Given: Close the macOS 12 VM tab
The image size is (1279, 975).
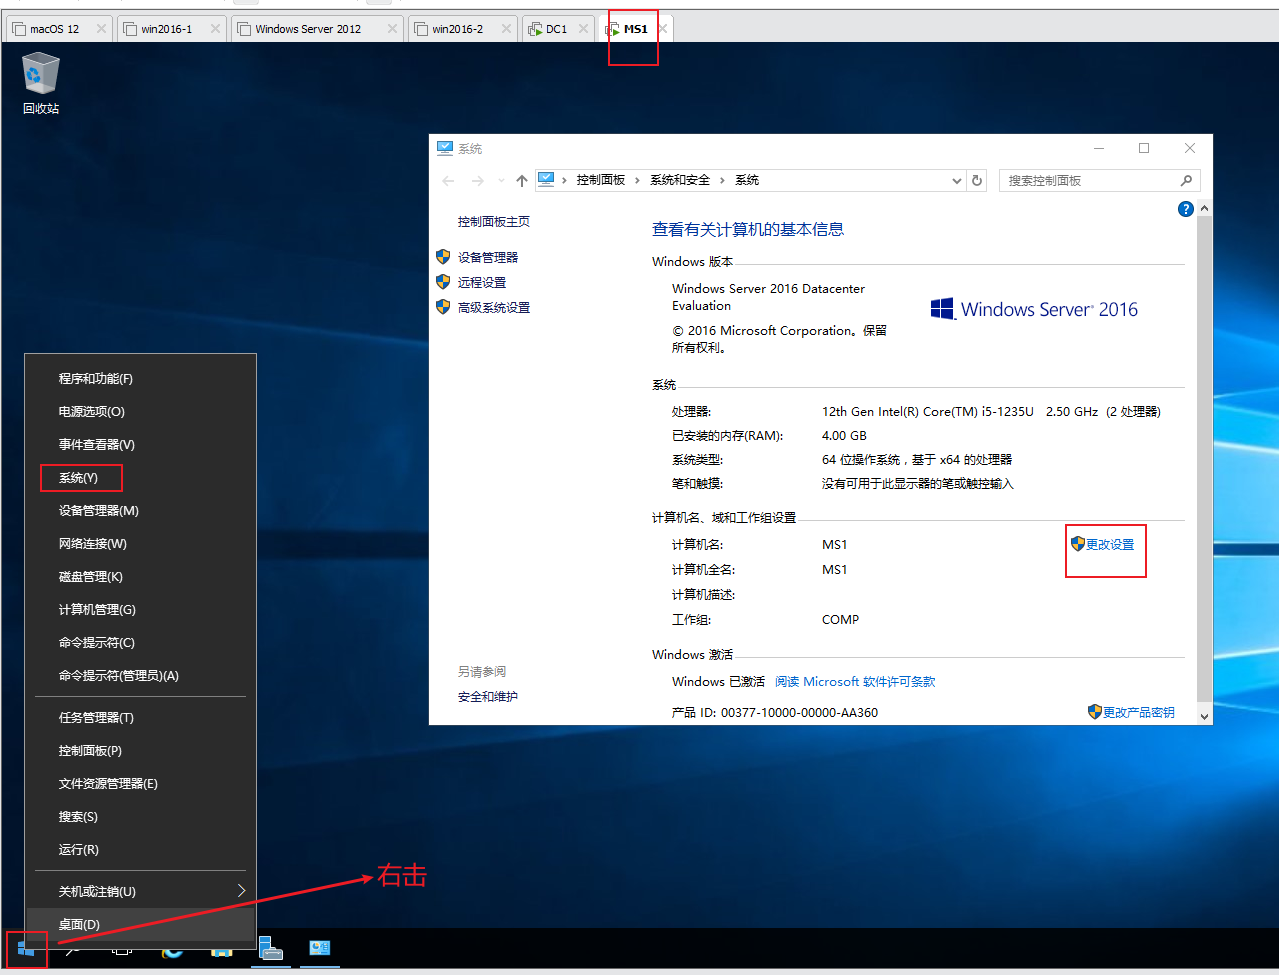Looking at the screenshot, I should click(x=101, y=29).
